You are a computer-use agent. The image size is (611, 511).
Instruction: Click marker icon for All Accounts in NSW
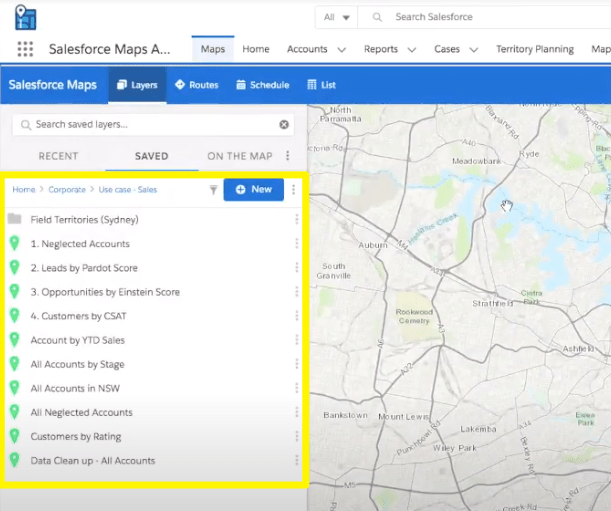[14, 388]
